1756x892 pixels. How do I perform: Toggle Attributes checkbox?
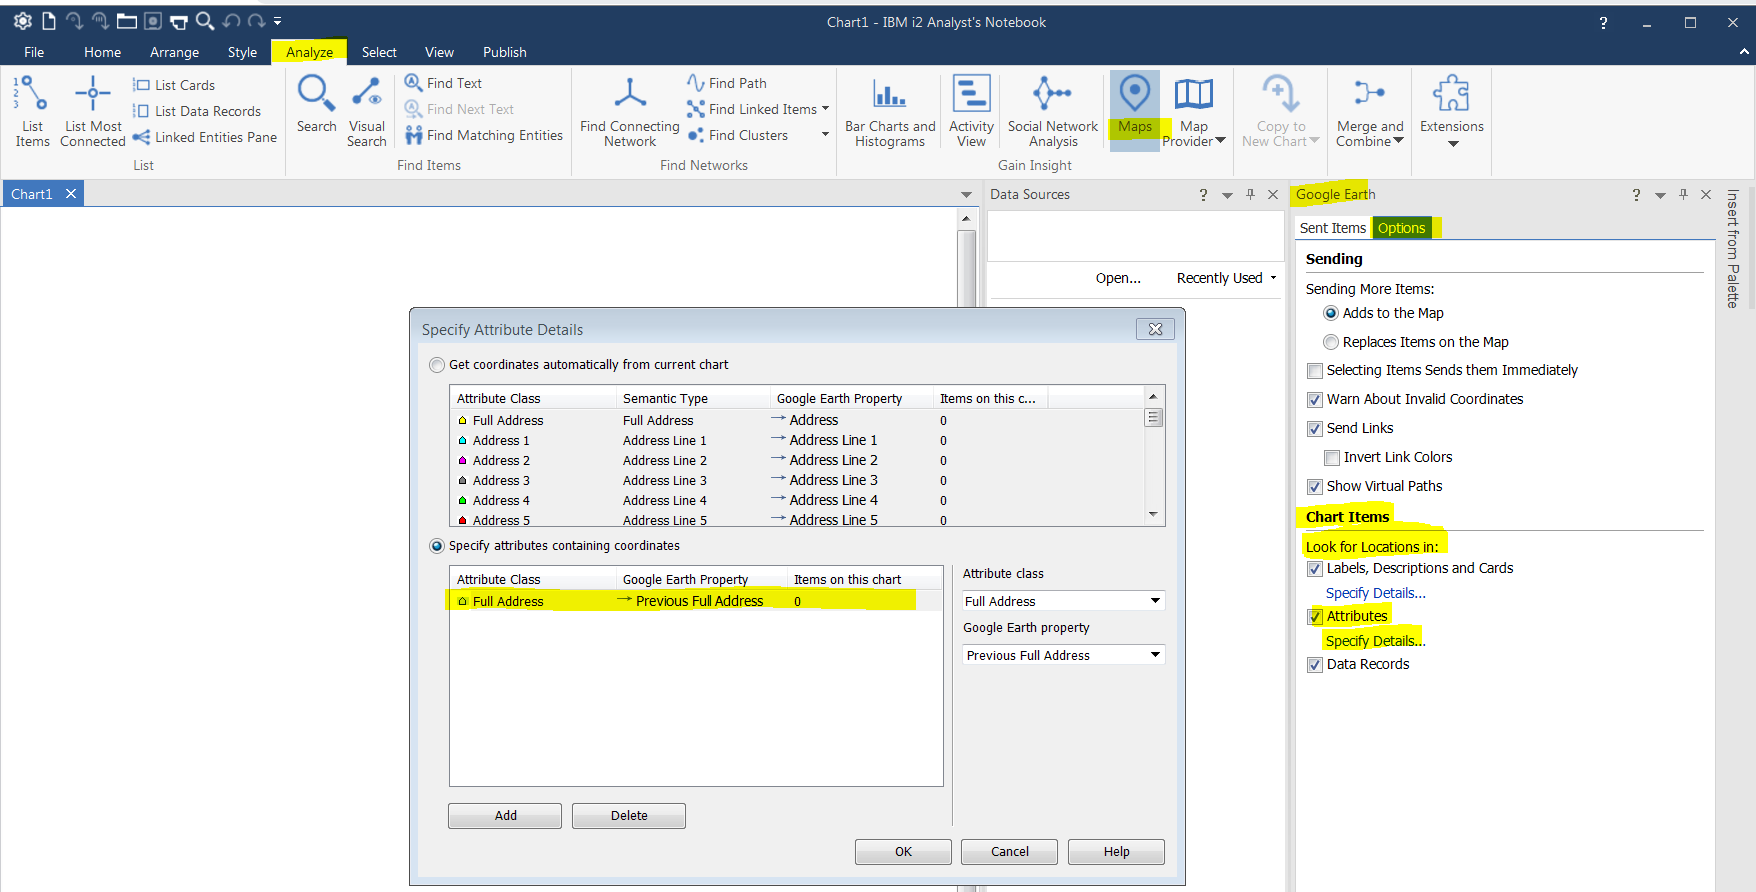[x=1315, y=617]
